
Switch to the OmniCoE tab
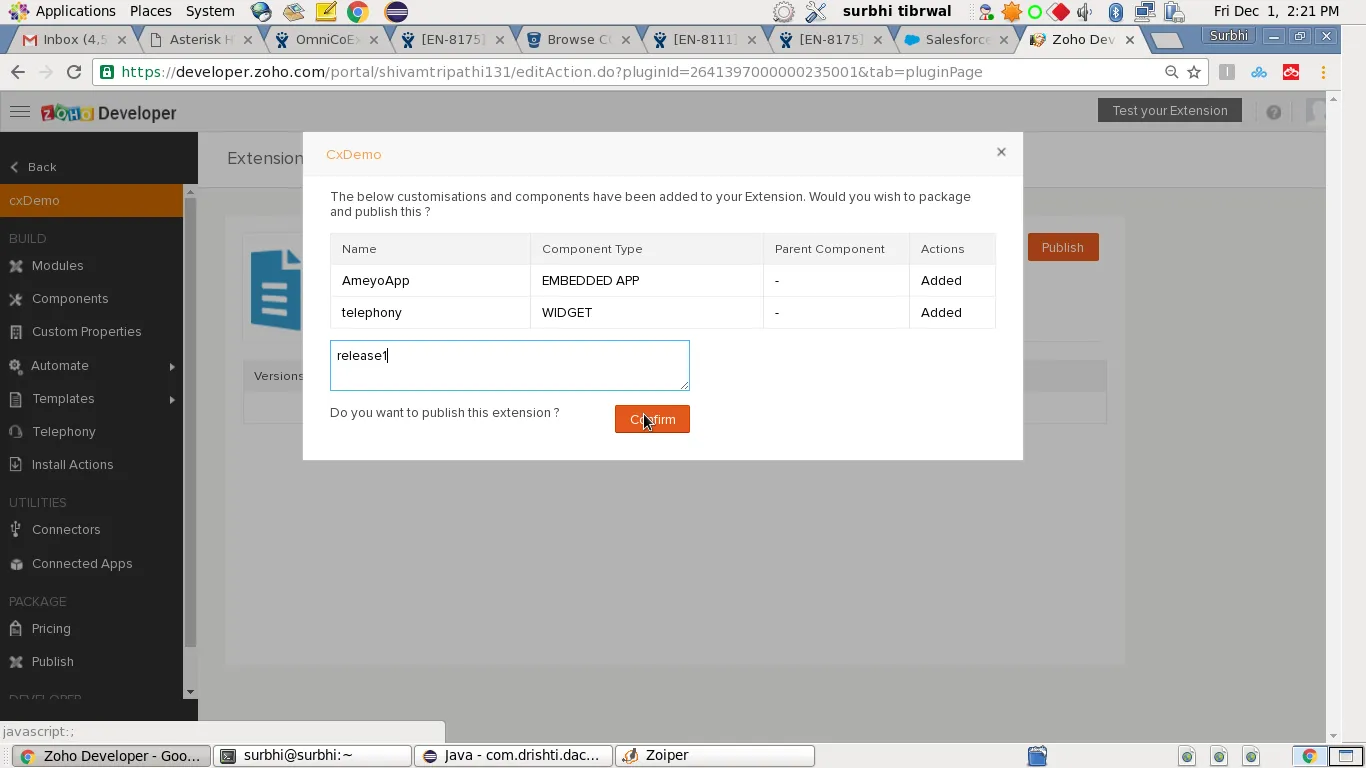point(326,40)
